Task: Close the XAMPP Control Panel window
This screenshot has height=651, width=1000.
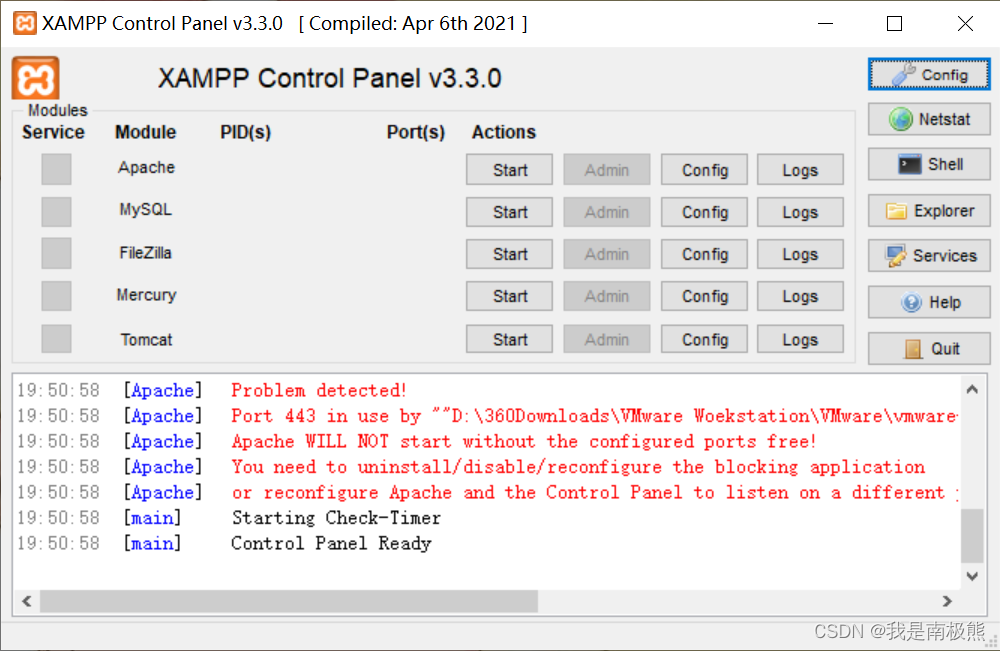Action: click(965, 24)
